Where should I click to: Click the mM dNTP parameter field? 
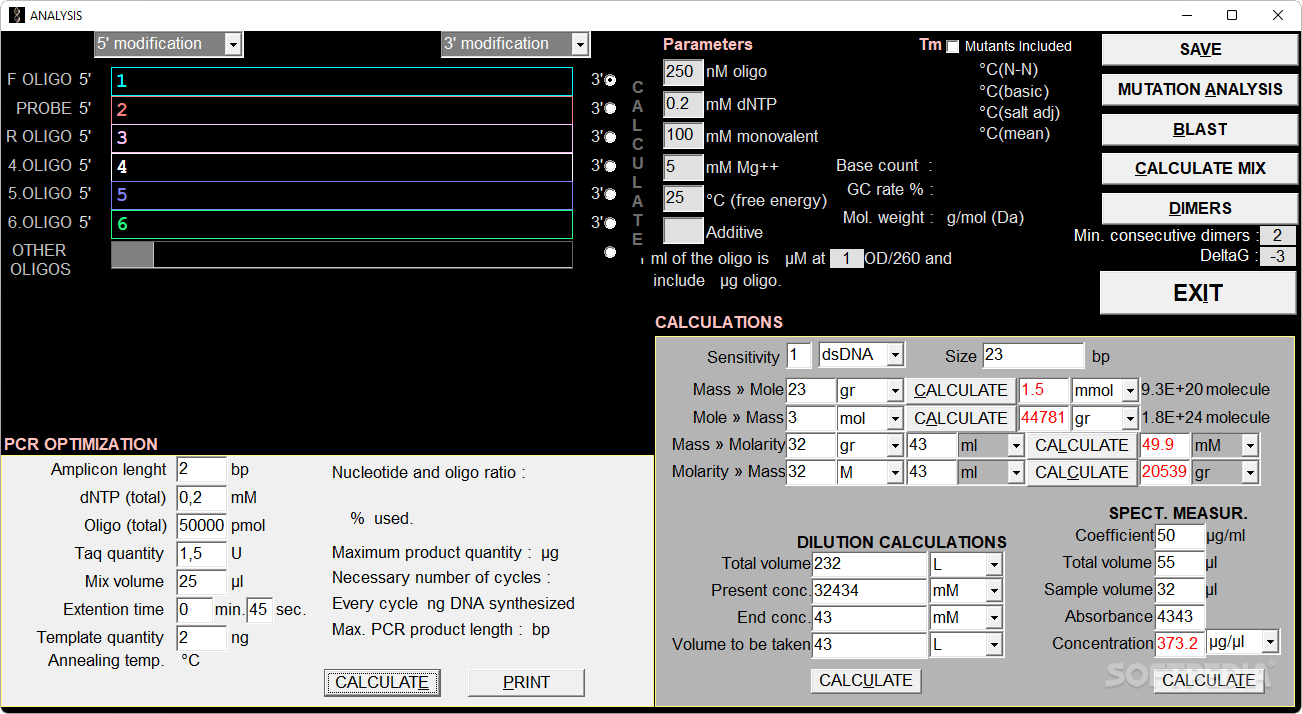pyautogui.click(x=683, y=104)
